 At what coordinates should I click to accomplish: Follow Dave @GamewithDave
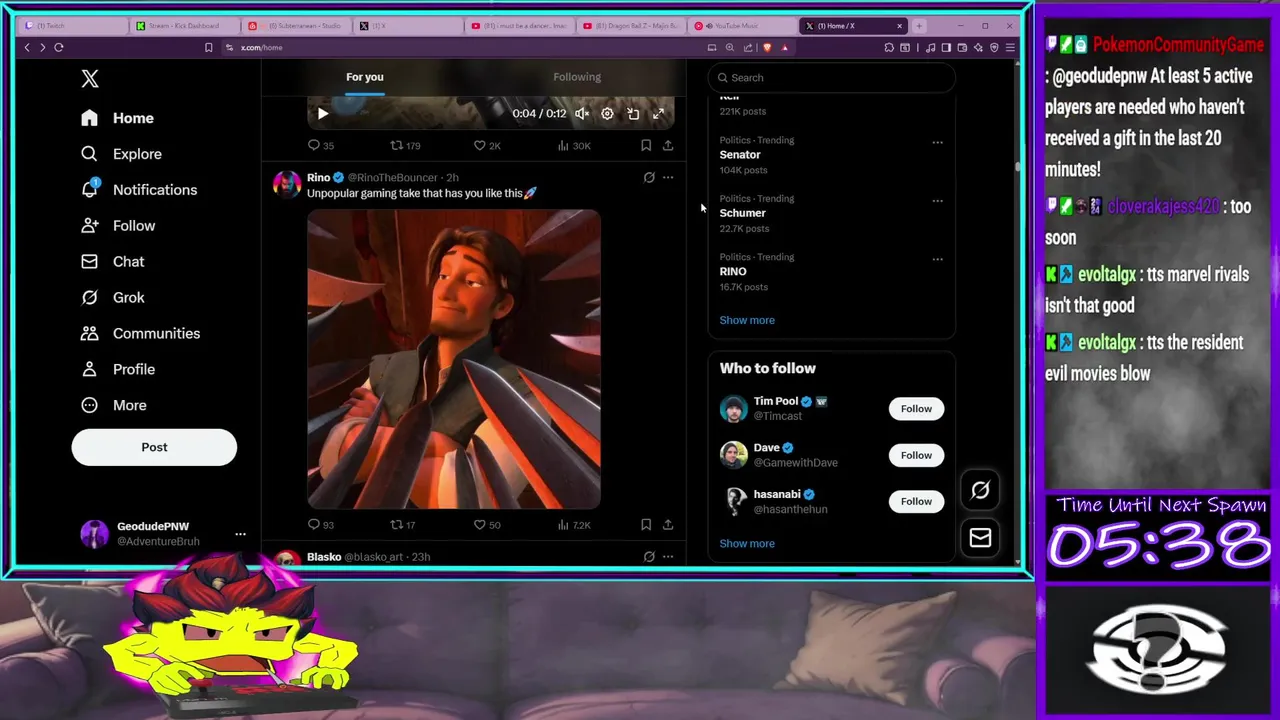click(916, 455)
